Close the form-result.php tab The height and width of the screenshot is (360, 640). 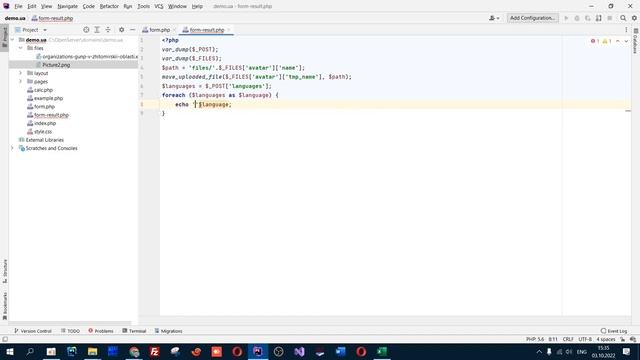229,30
